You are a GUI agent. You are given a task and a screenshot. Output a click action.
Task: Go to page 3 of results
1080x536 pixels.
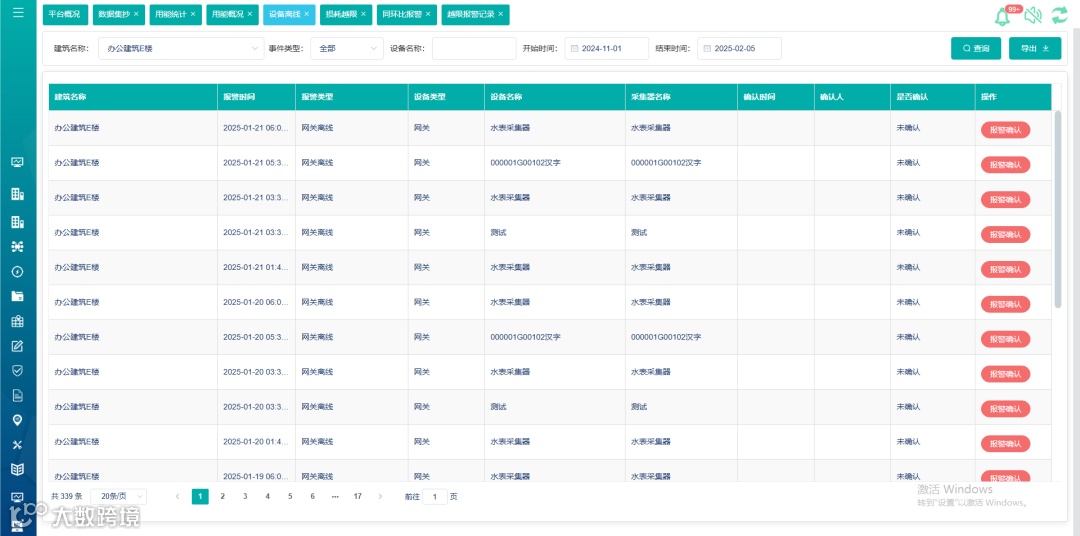pyautogui.click(x=245, y=496)
